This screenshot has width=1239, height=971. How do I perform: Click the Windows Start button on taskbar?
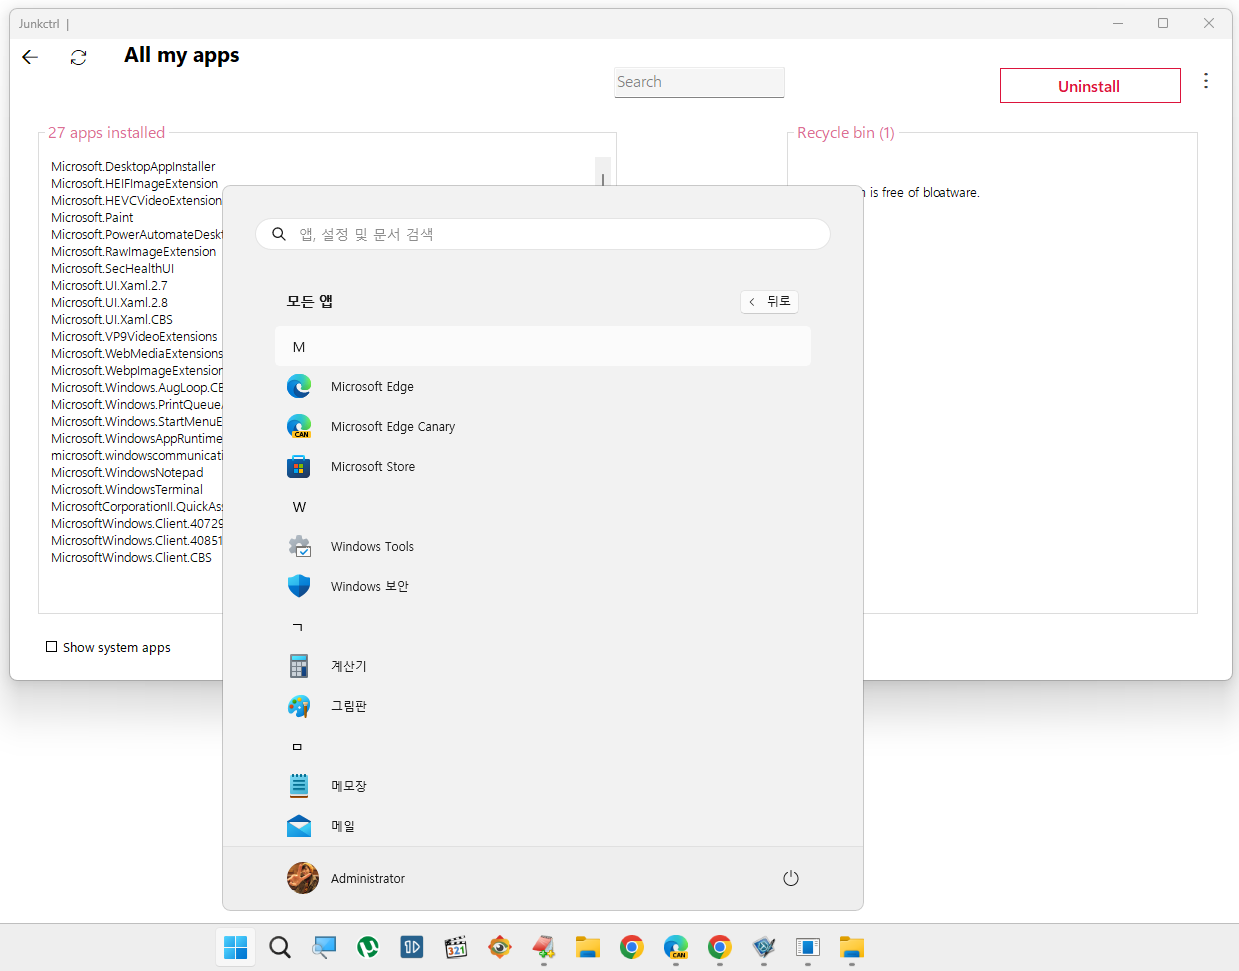coord(236,947)
